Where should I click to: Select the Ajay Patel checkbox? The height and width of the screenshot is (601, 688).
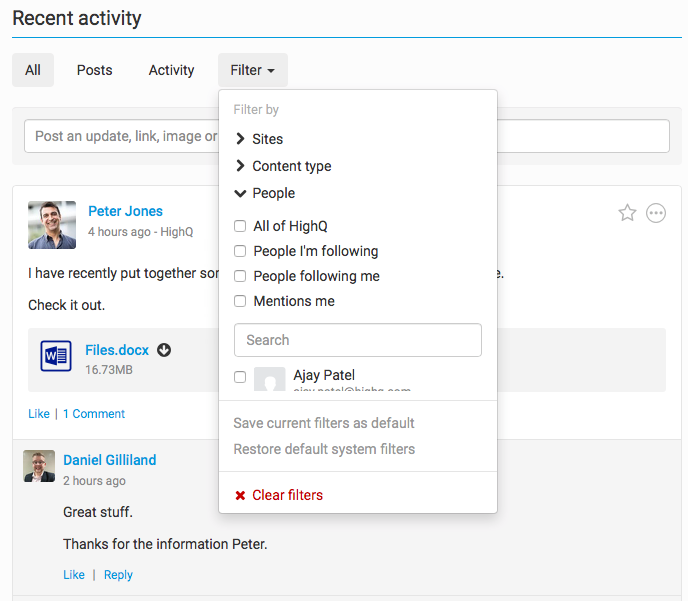240,377
